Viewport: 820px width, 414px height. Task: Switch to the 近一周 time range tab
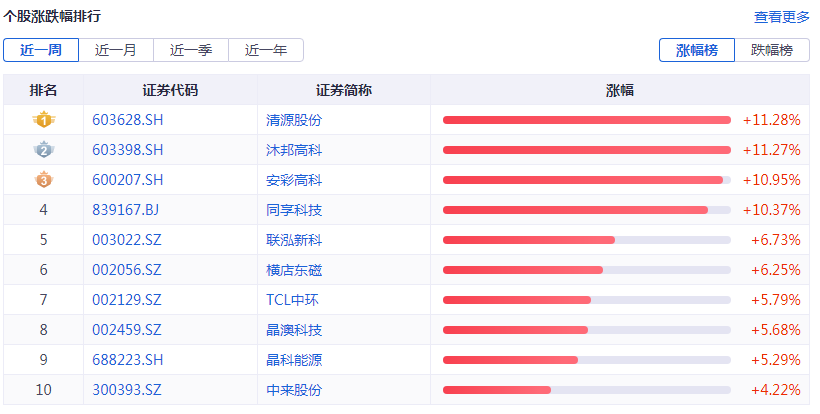coord(40,50)
